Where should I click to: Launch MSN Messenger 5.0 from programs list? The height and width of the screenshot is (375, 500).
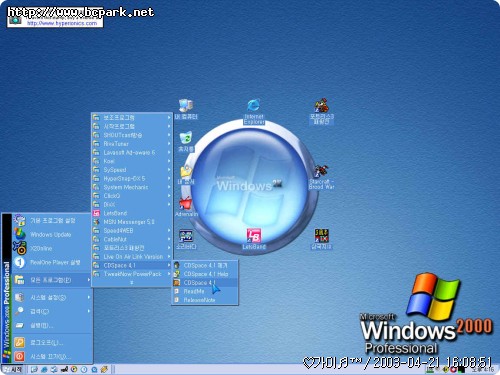tap(132, 222)
